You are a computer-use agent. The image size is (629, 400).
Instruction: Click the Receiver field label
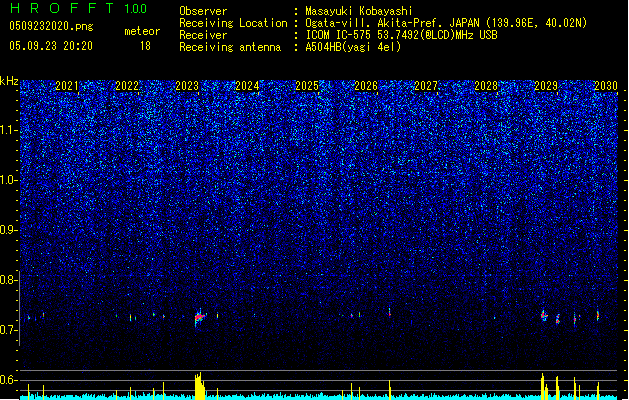[x=203, y=35]
